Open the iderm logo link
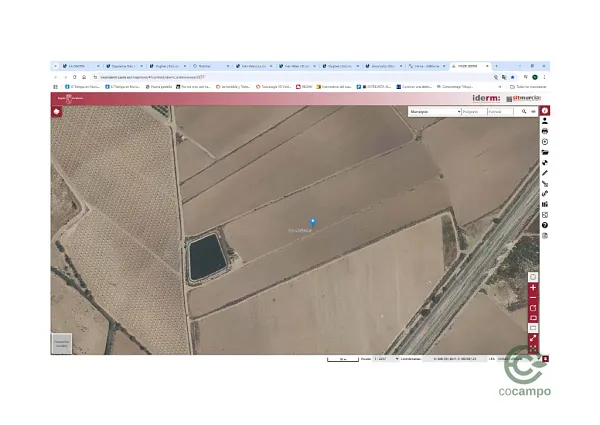Screen dimensions: 600x425 point(486,98)
